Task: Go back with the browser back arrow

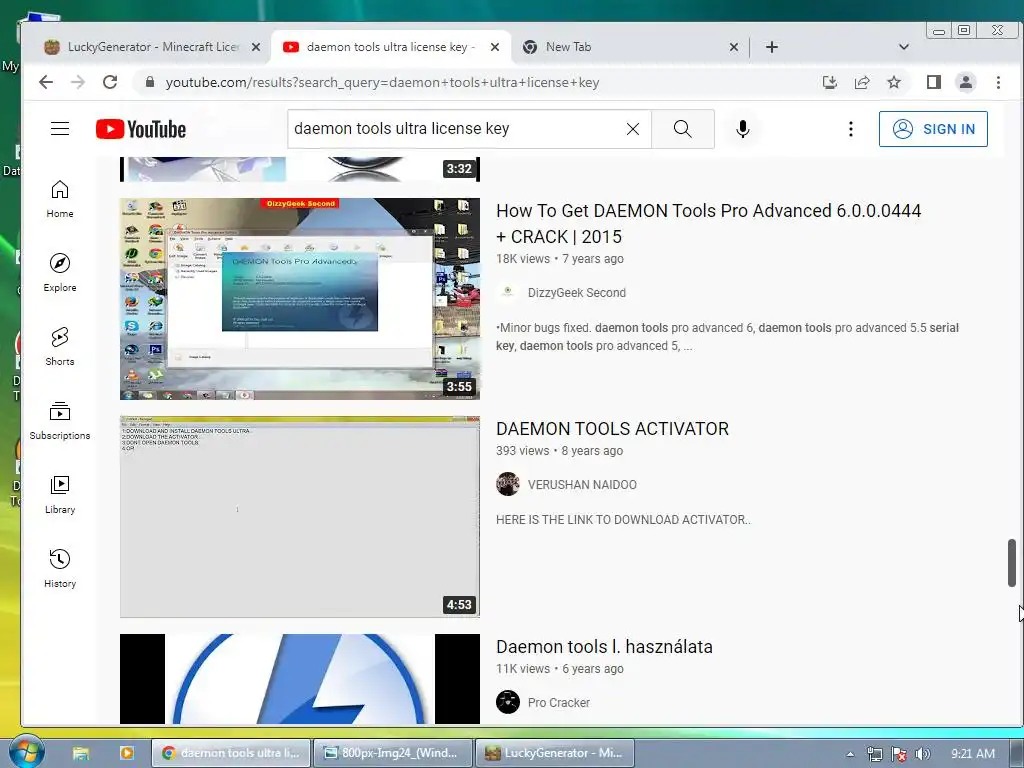Action: pos(46,82)
